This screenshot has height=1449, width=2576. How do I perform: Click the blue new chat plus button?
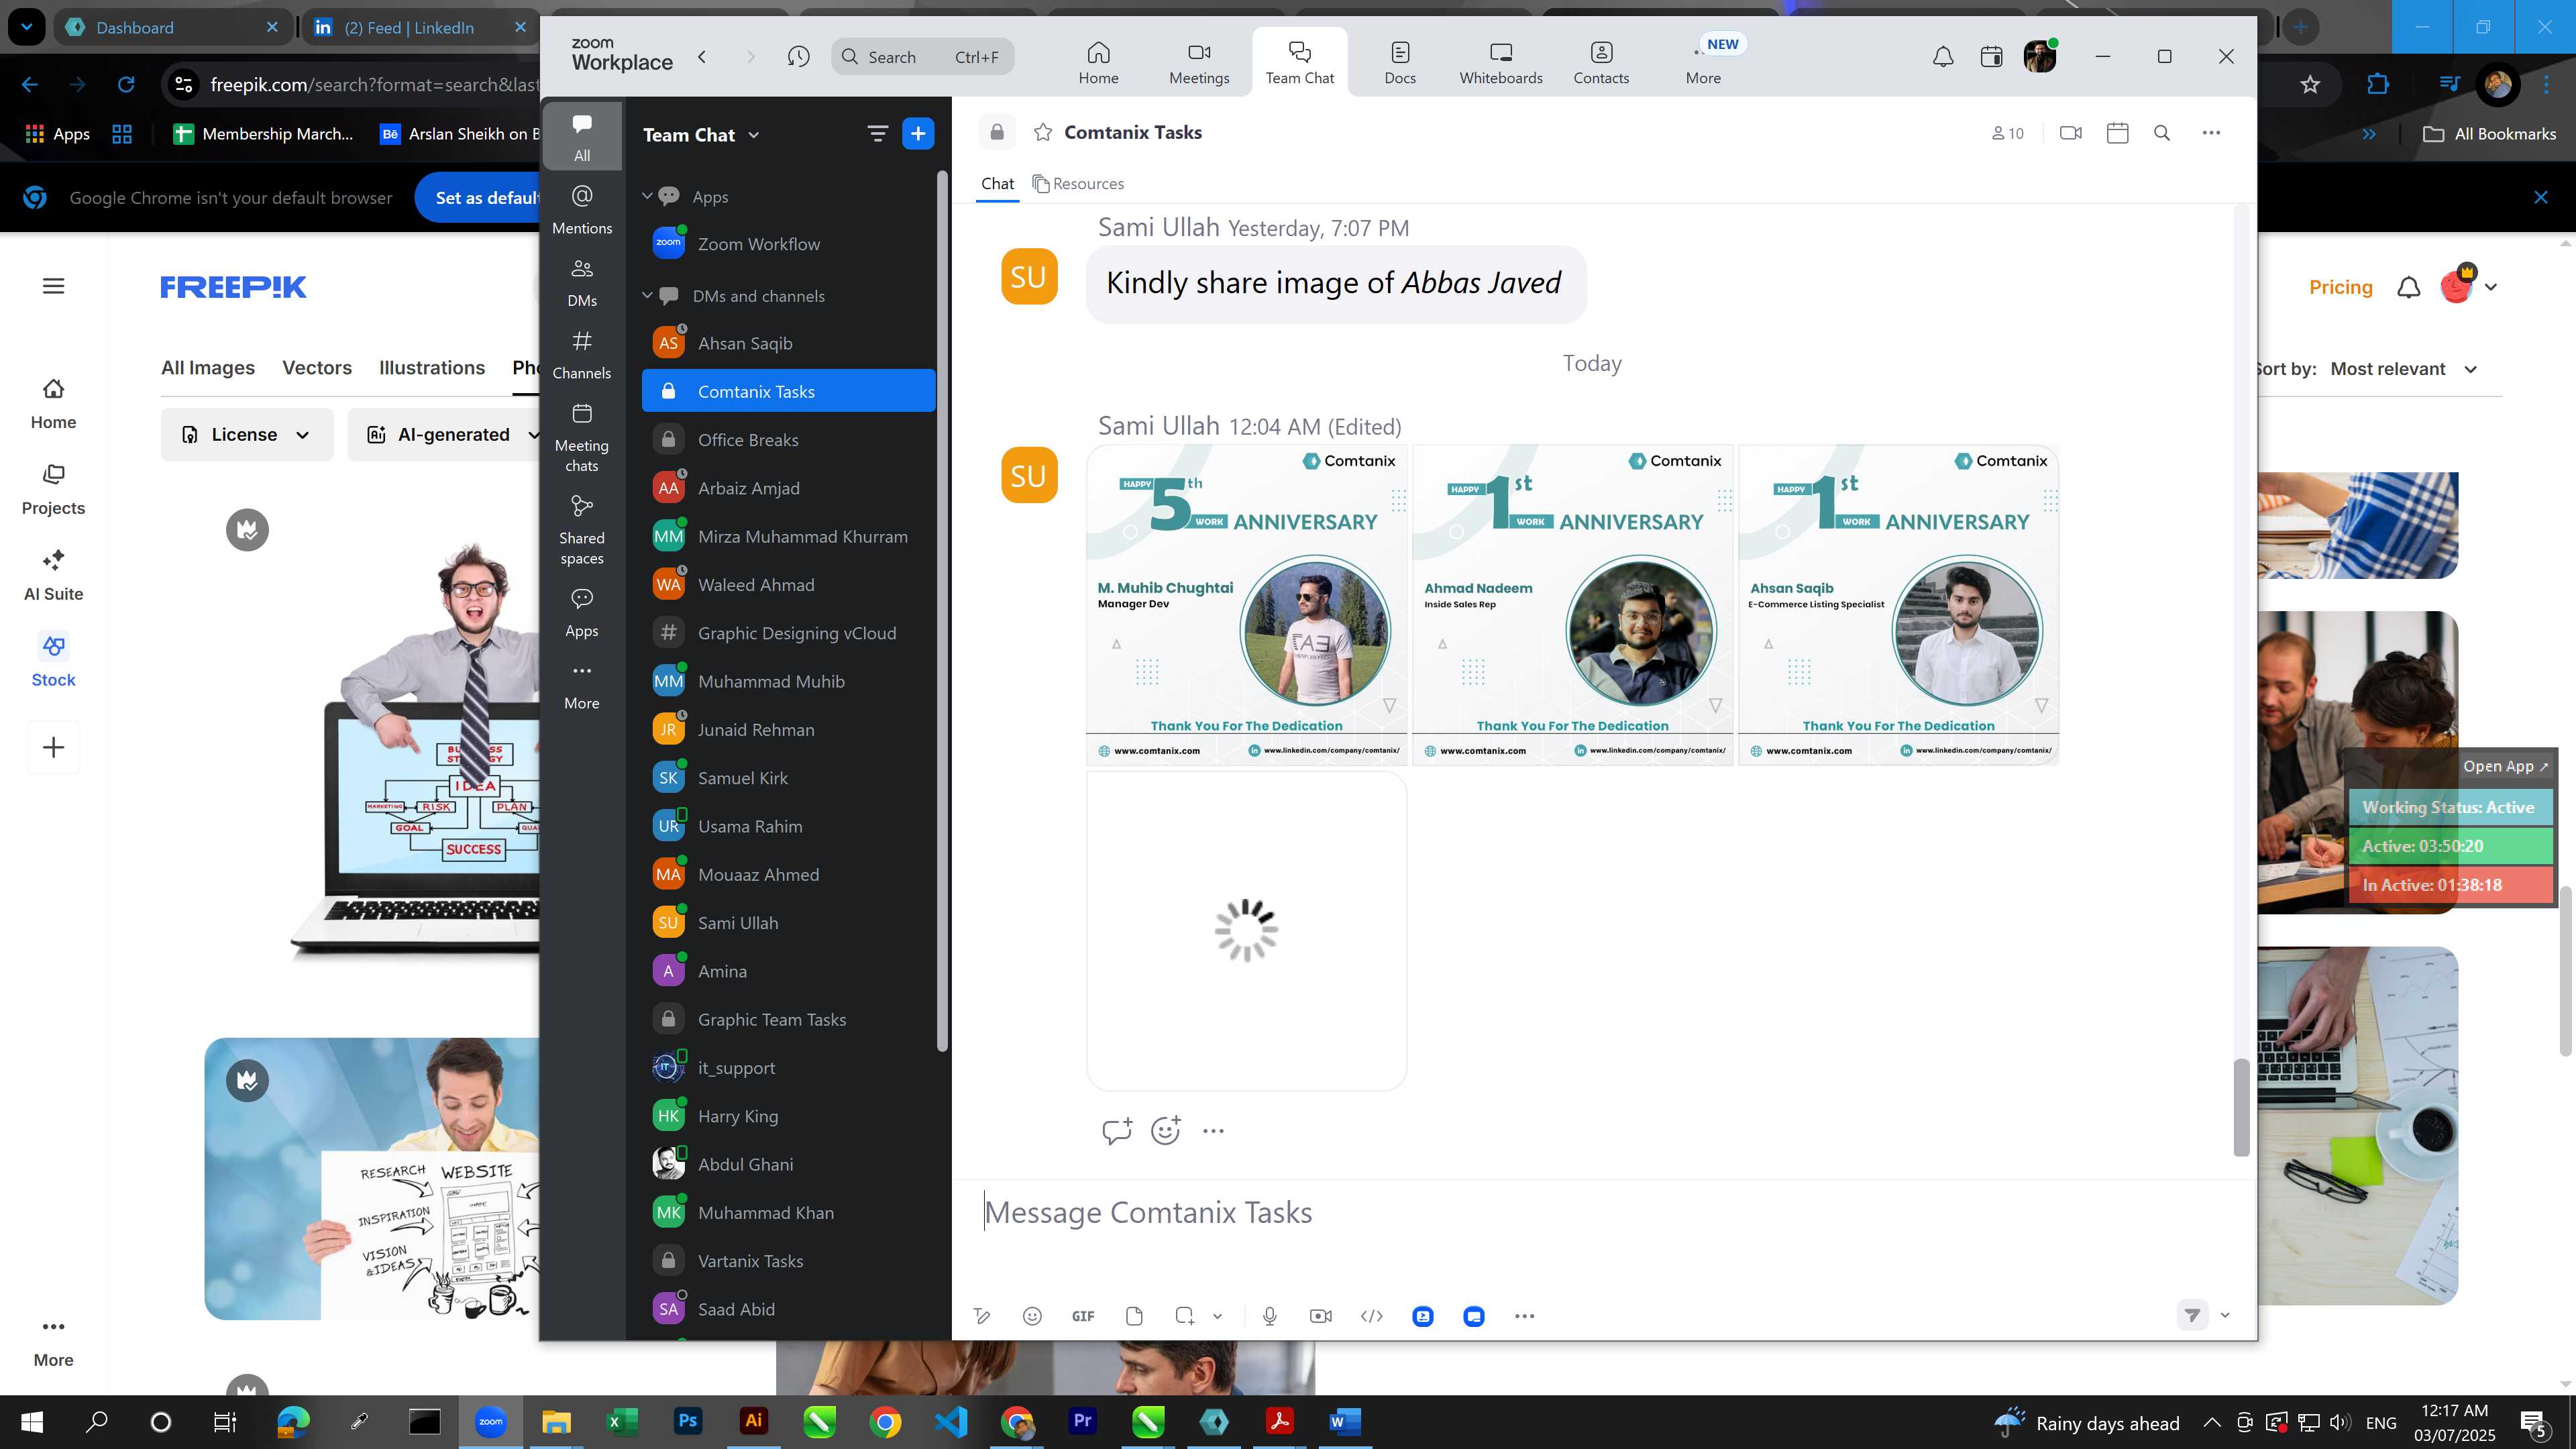click(x=918, y=134)
